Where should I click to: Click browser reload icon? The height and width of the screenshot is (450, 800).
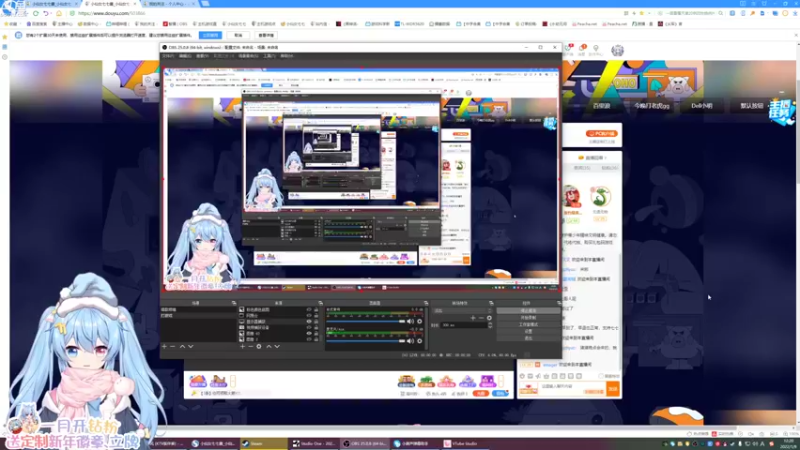36,13
